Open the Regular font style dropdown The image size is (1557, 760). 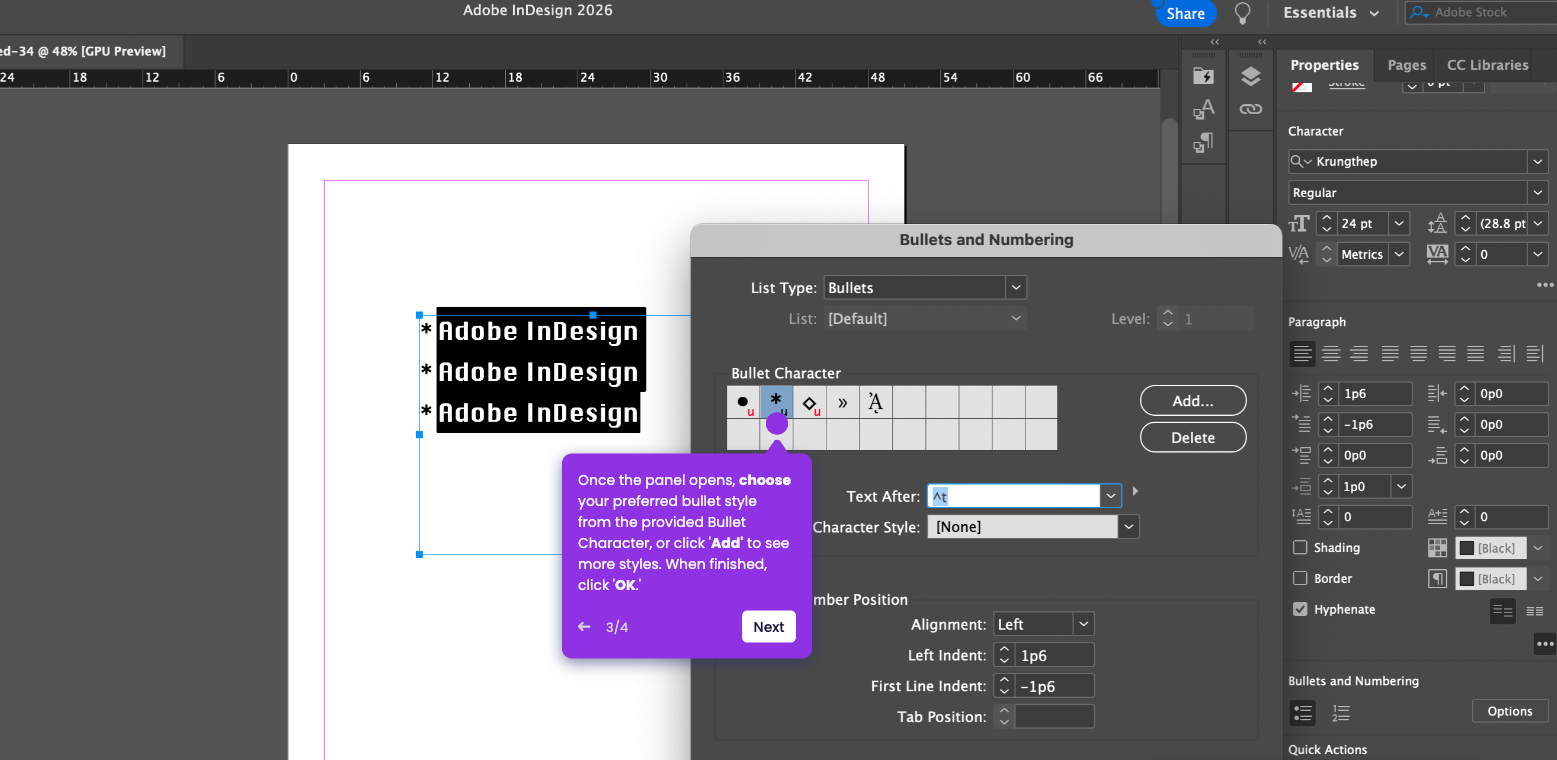tap(1537, 193)
